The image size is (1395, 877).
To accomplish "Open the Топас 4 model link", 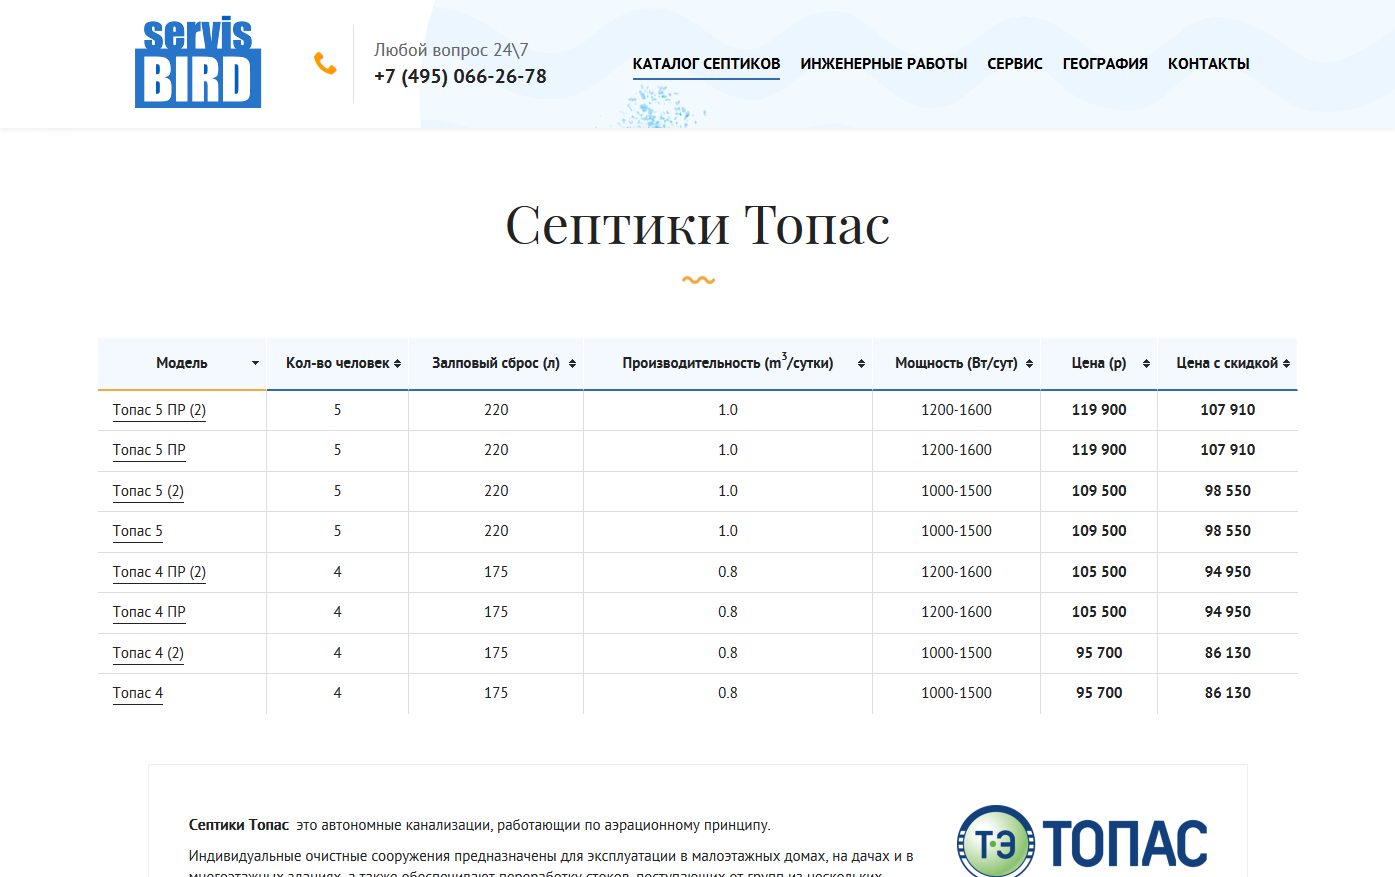I will click(x=138, y=693).
